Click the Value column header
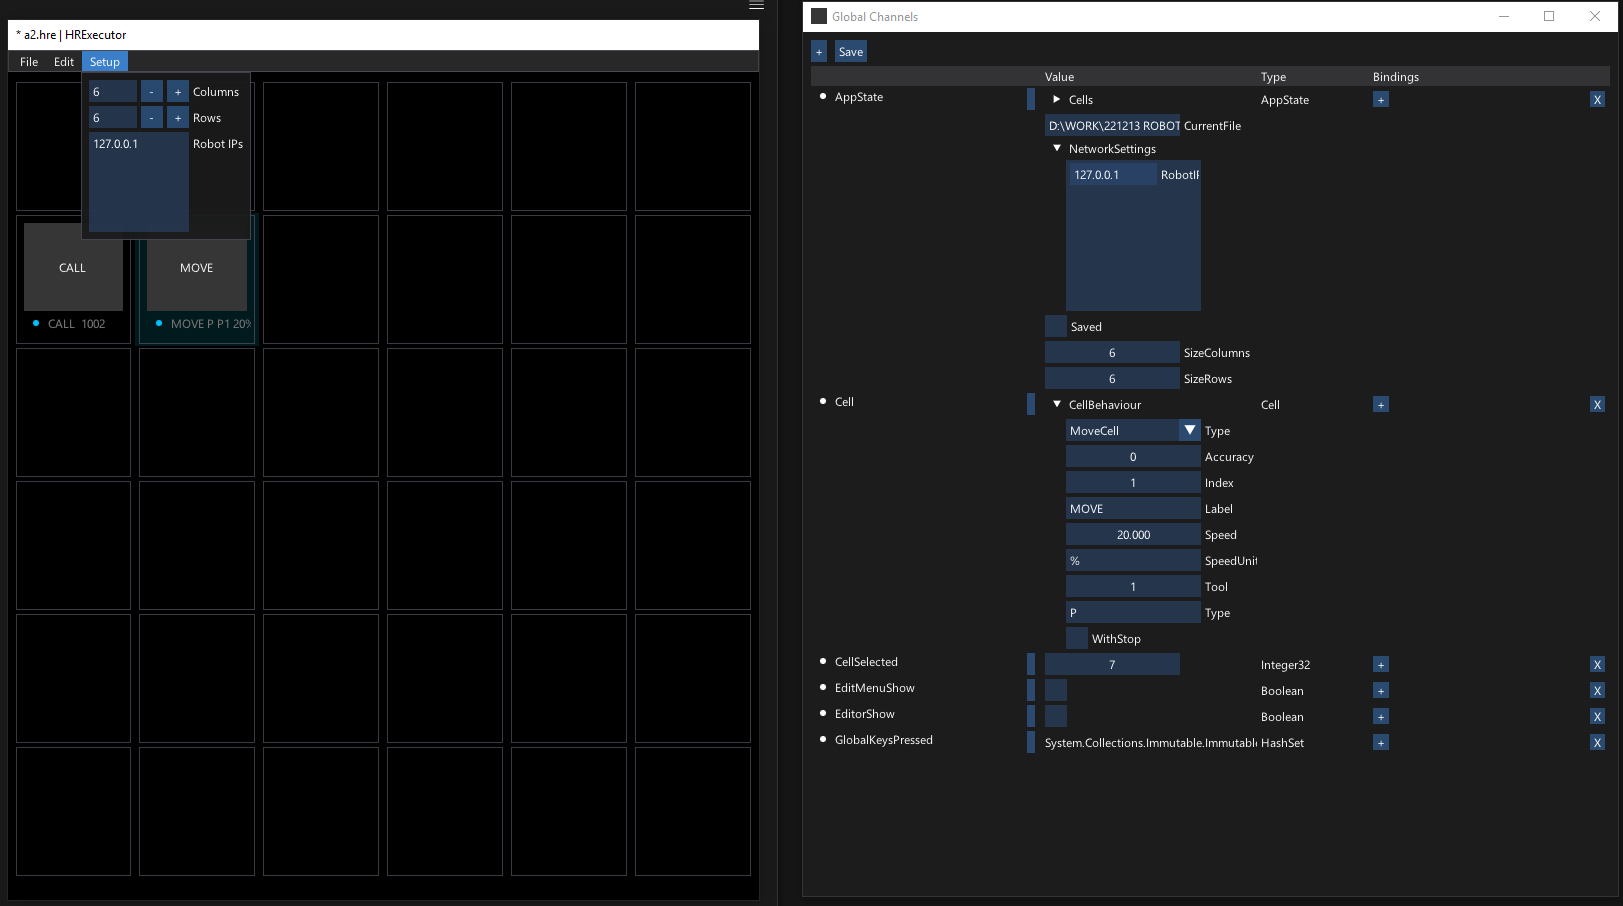This screenshot has height=906, width=1623. coord(1059,77)
